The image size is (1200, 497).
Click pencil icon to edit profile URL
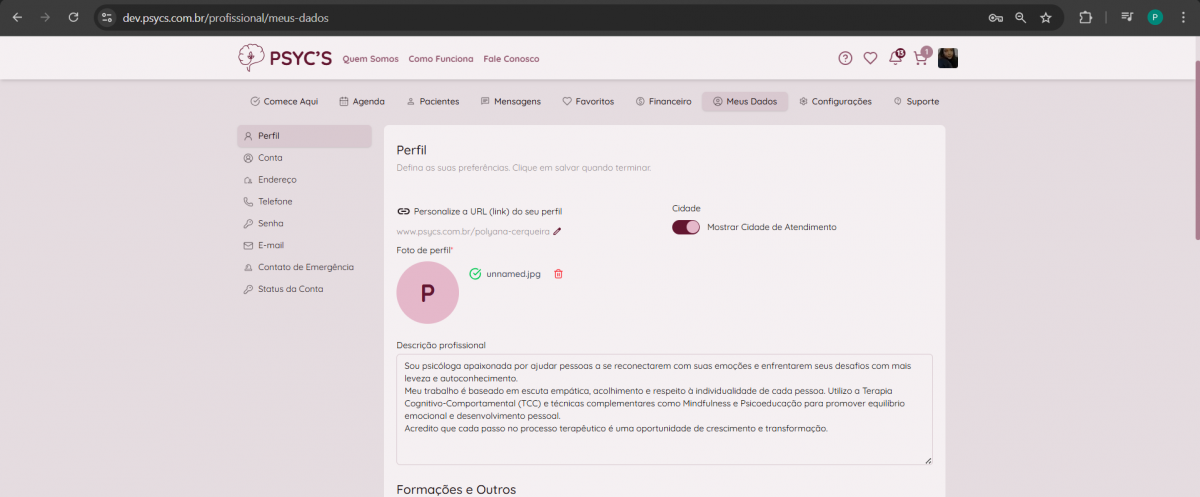(x=557, y=231)
